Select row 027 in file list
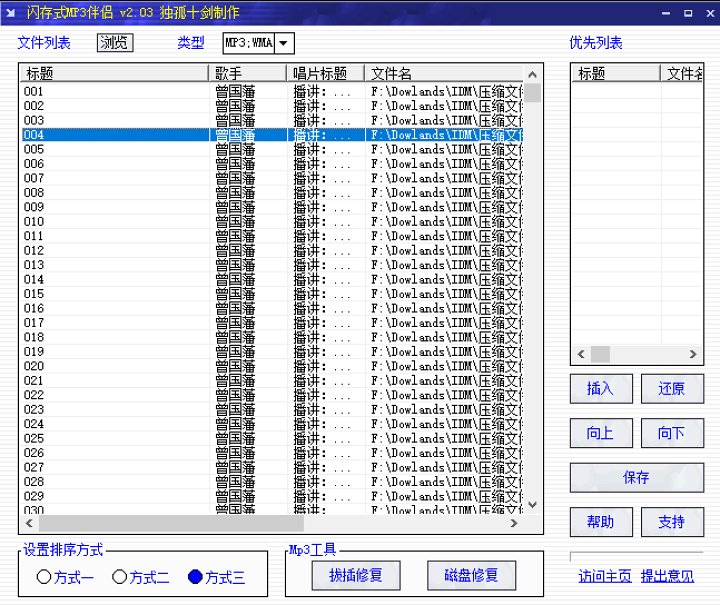 click(x=272, y=467)
